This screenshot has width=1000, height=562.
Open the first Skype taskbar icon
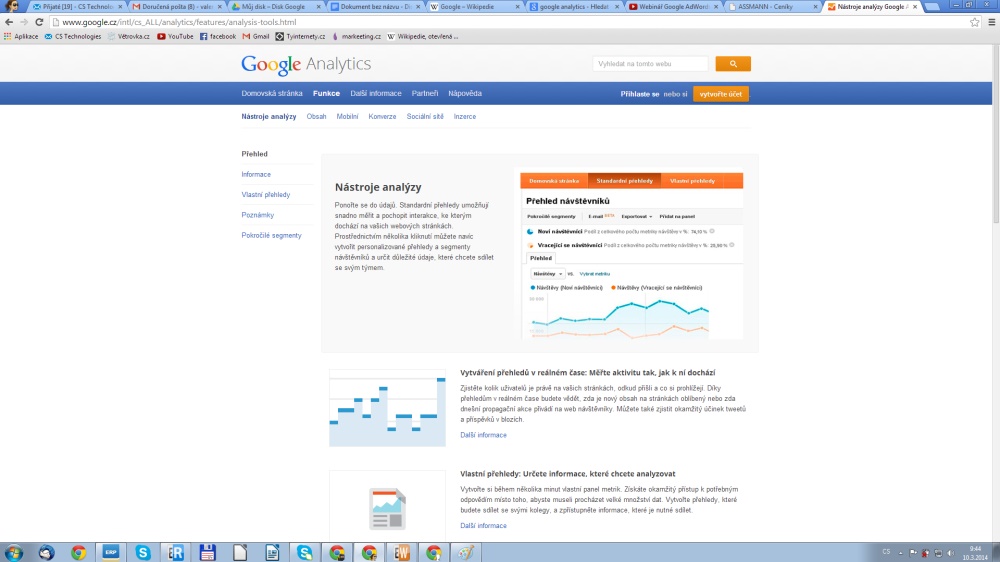[143, 552]
